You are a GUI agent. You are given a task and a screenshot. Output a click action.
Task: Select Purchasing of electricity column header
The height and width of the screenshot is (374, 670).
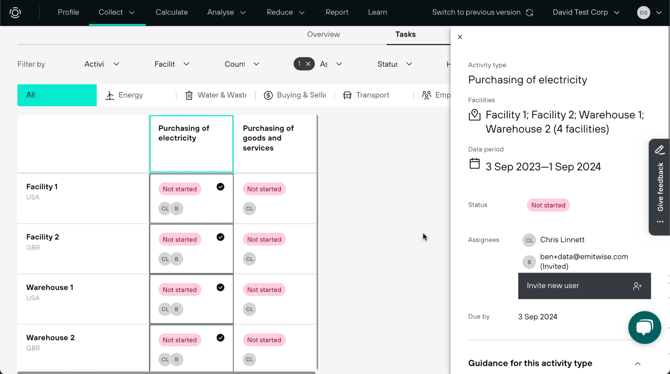[191, 144]
